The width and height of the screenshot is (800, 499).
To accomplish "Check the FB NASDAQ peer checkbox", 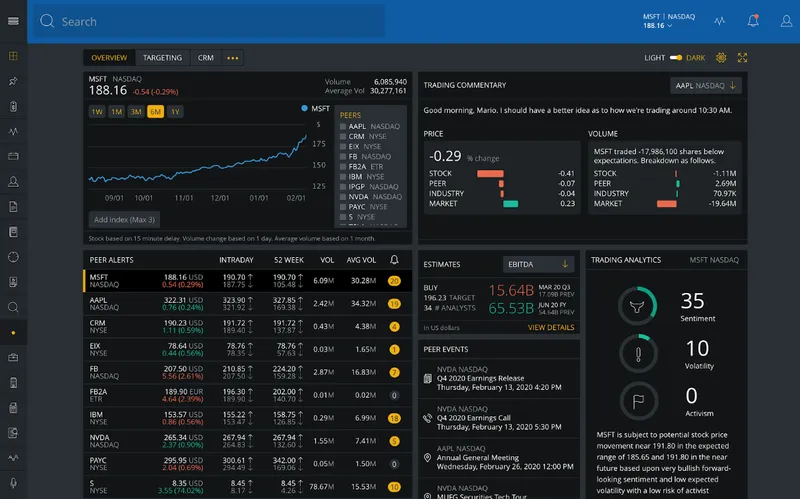I will point(343,157).
